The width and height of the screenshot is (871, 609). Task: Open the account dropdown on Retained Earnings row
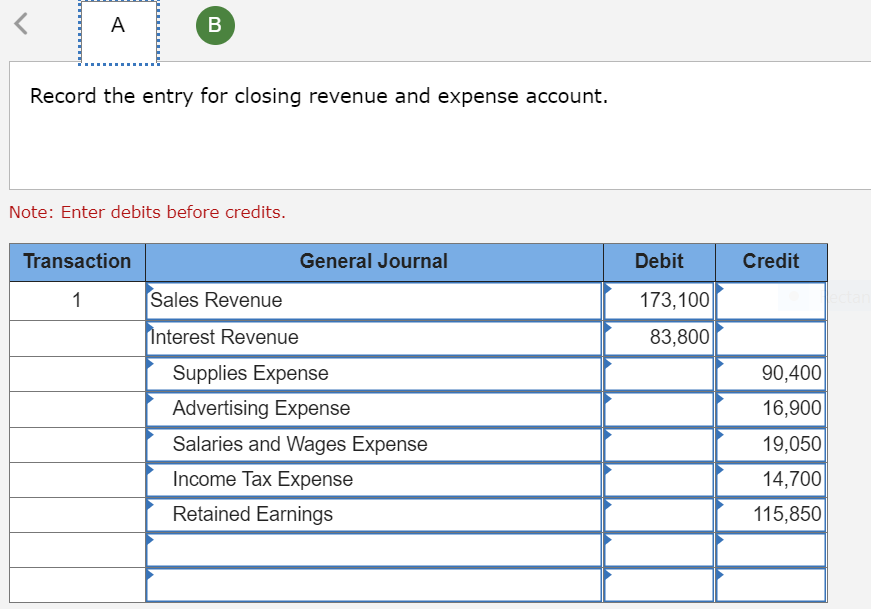click(151, 507)
